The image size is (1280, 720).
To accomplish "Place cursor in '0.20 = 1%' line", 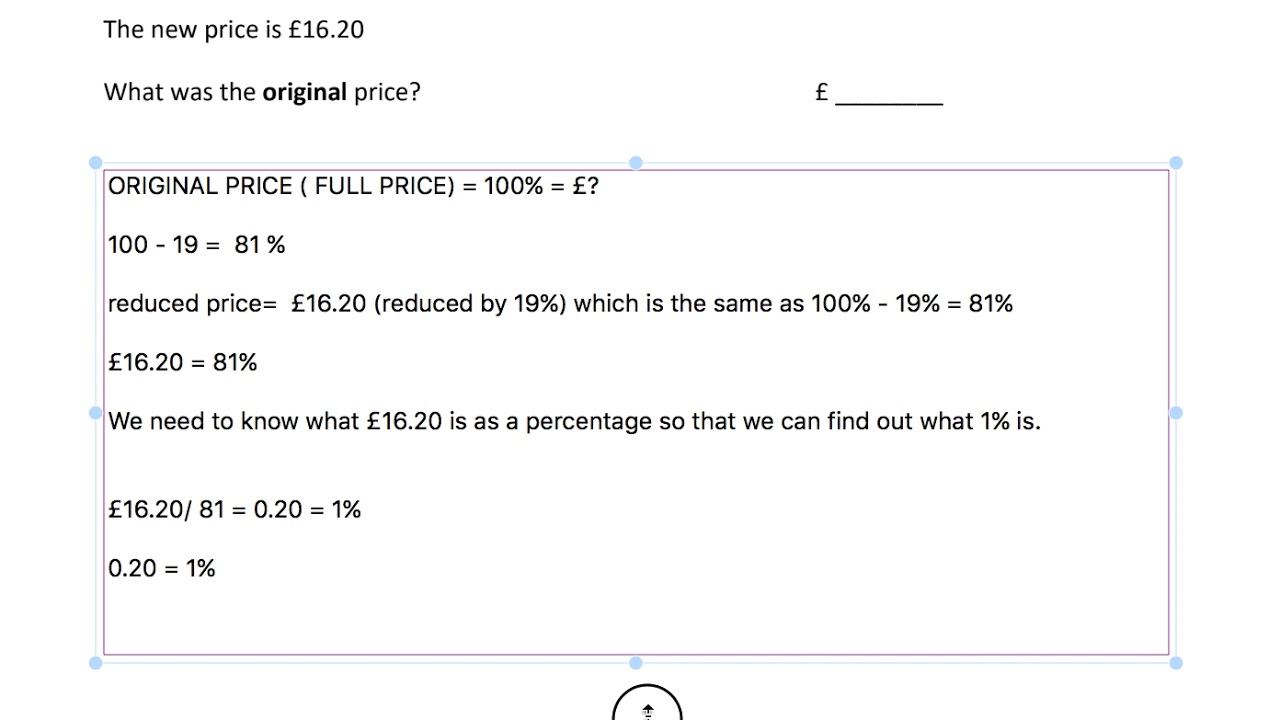I will coord(162,568).
